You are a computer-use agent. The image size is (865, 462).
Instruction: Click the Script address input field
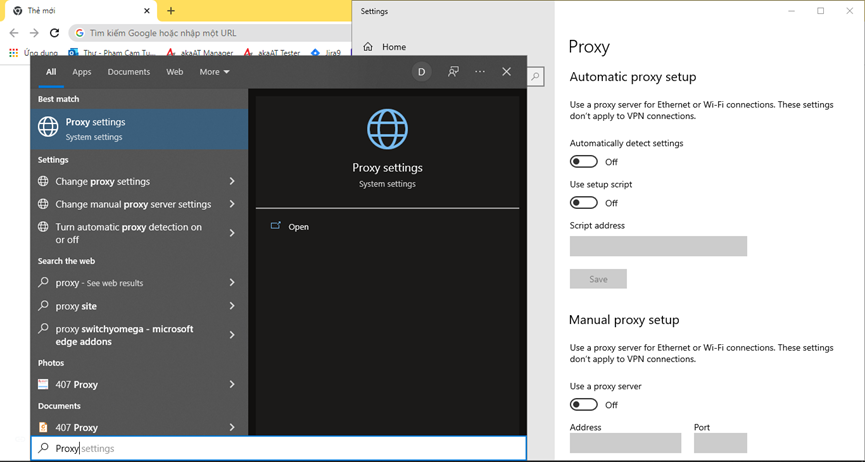click(658, 246)
